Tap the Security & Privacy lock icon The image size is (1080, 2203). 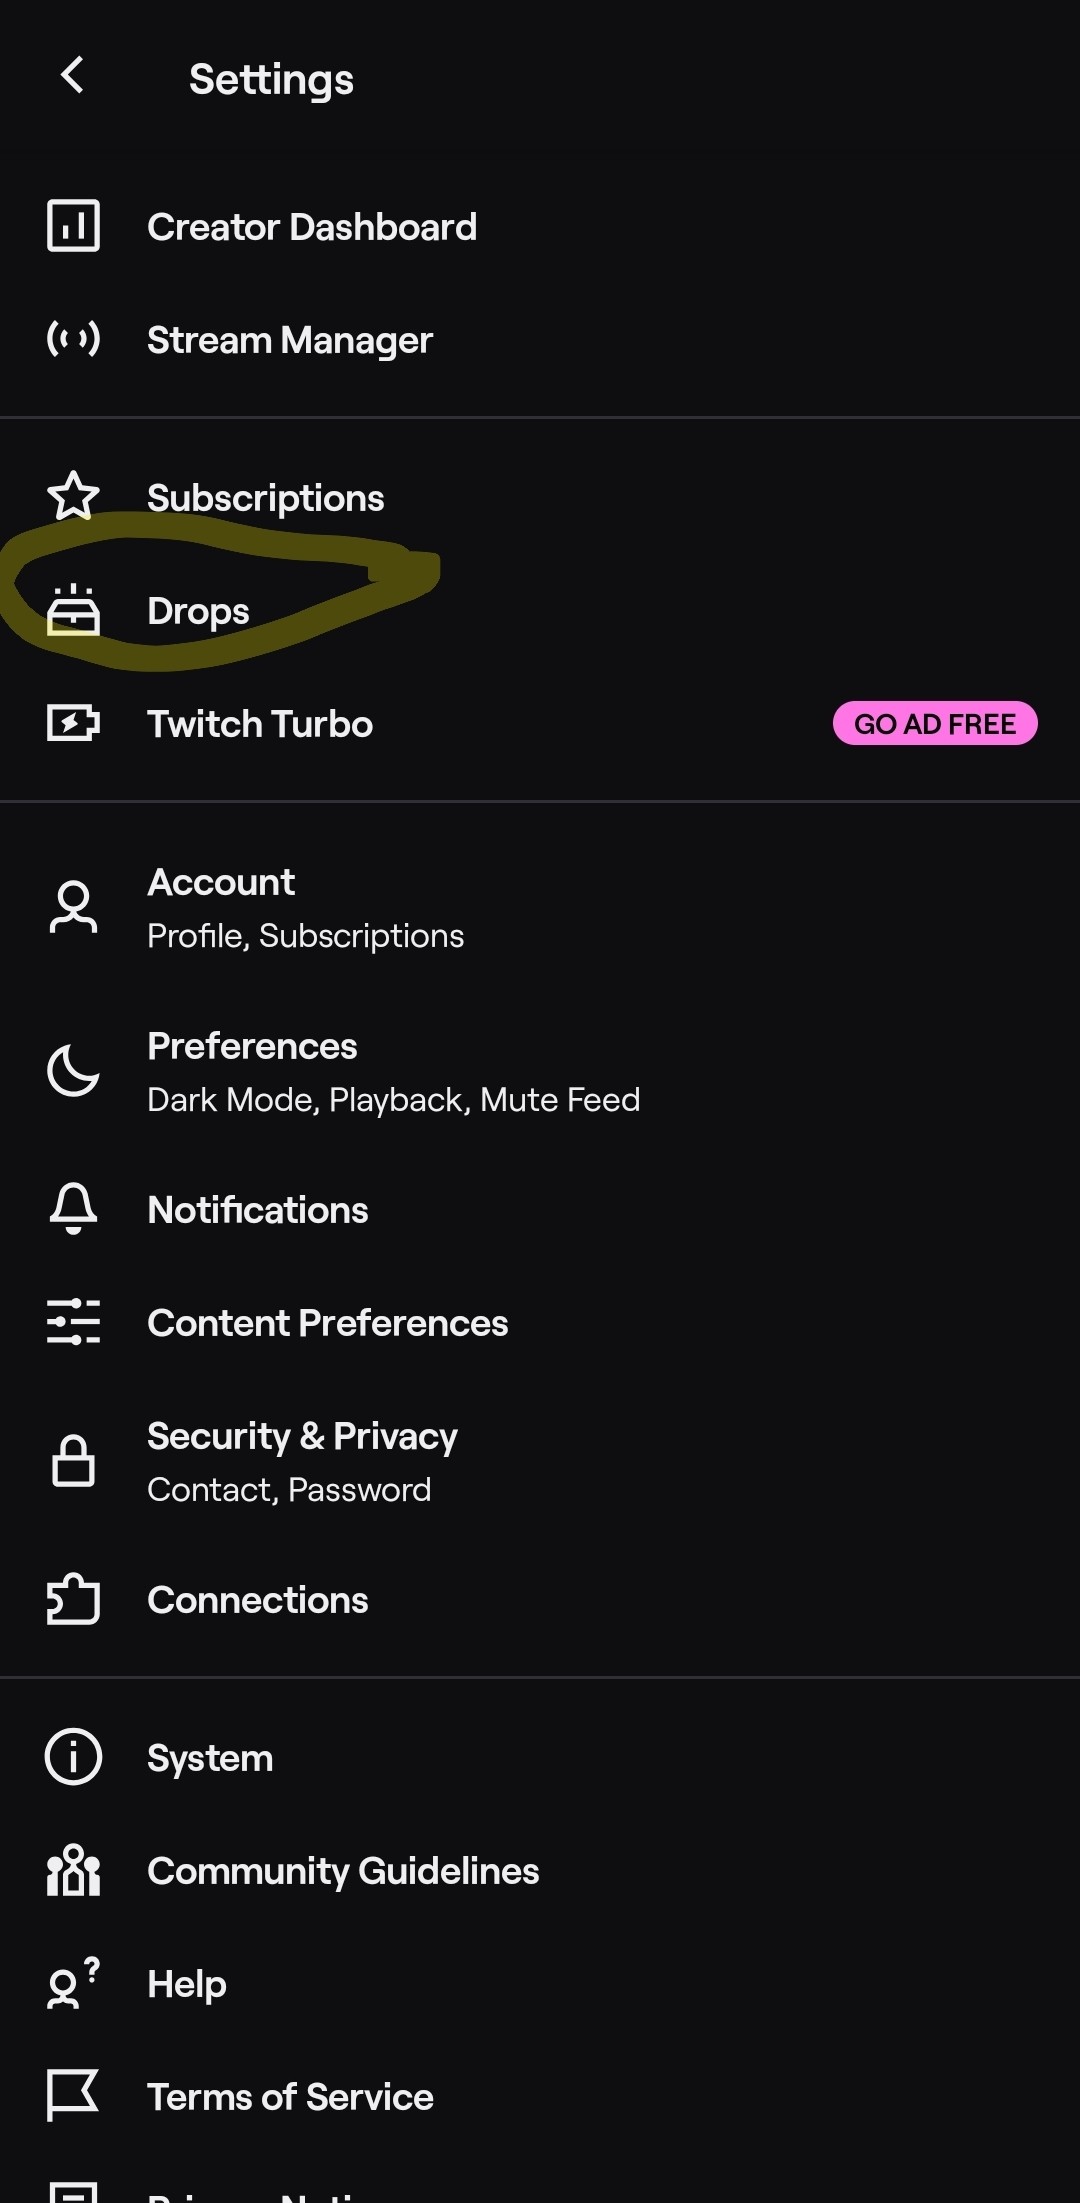pos(73,1461)
